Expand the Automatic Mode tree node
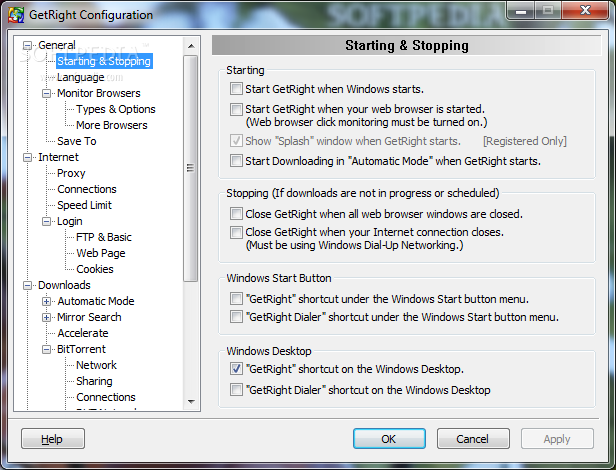Image resolution: width=616 pixels, height=470 pixels. point(46,301)
